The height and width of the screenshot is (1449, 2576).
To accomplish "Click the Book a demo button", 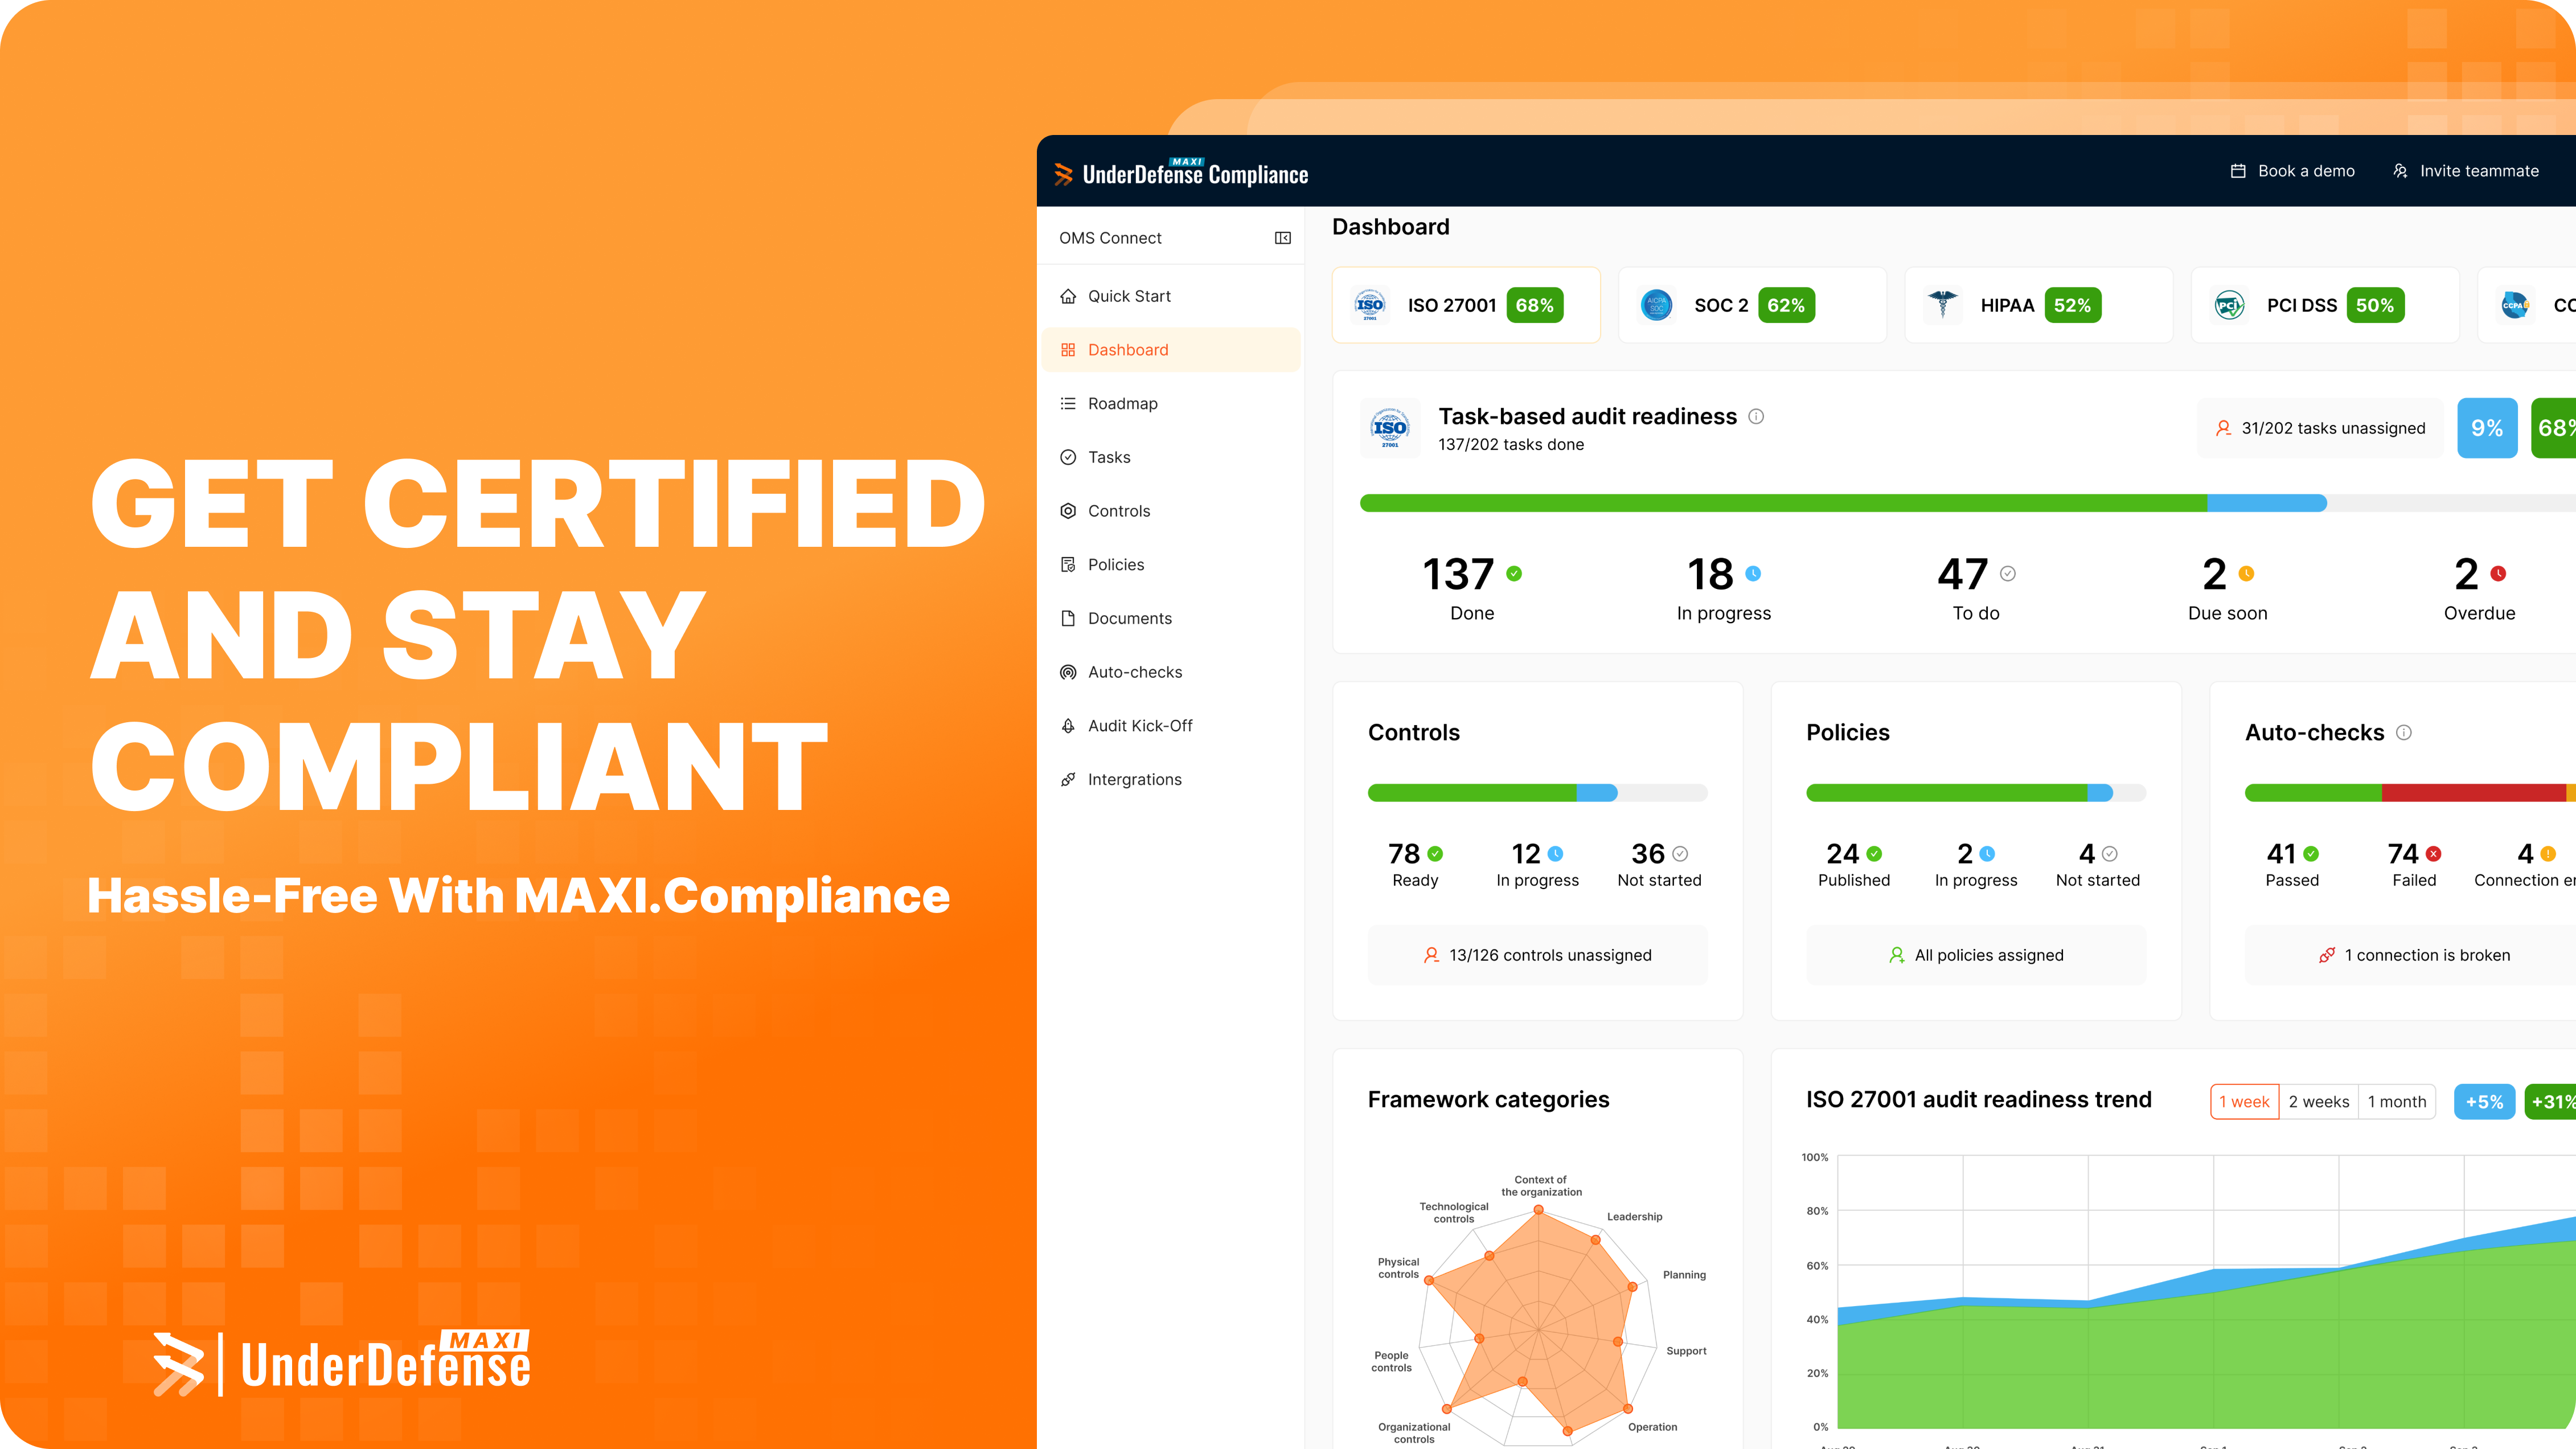I will pos(2292,170).
